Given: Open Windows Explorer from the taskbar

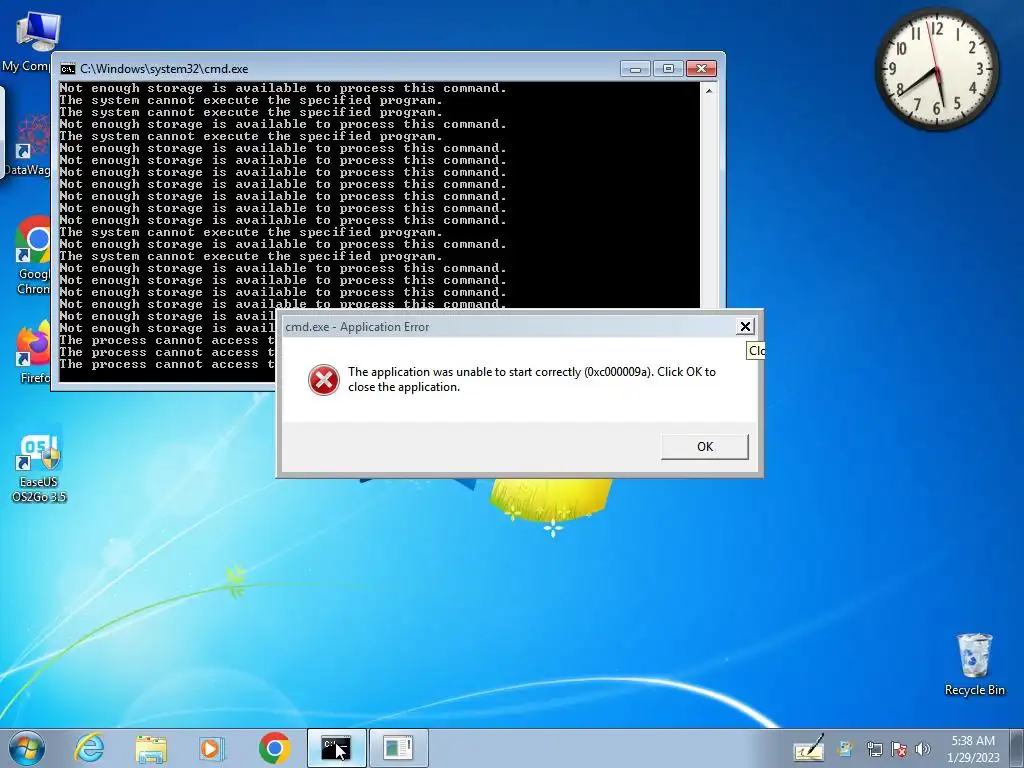Looking at the screenshot, I should [151, 748].
